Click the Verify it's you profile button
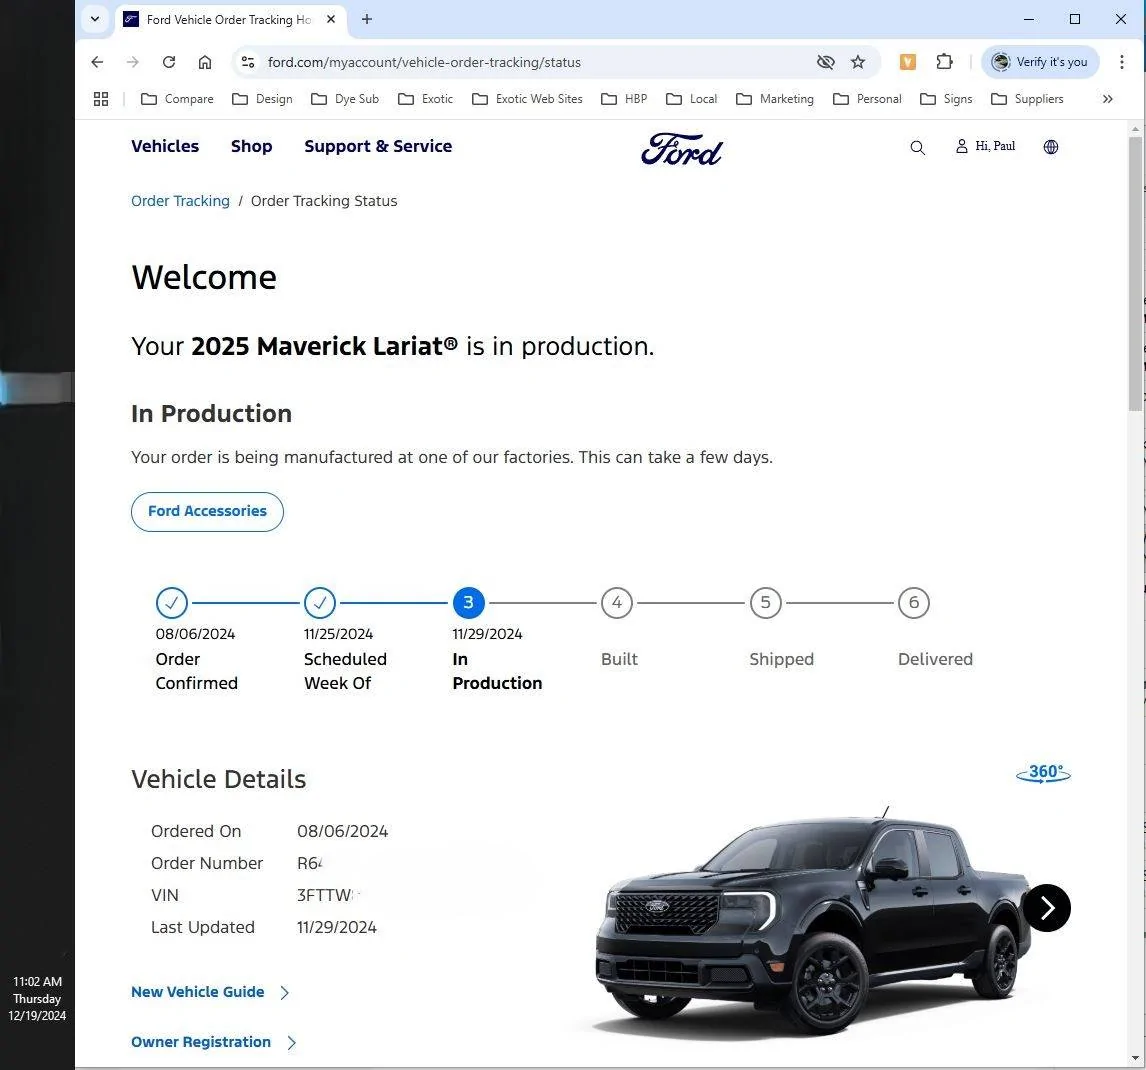 click(1040, 62)
